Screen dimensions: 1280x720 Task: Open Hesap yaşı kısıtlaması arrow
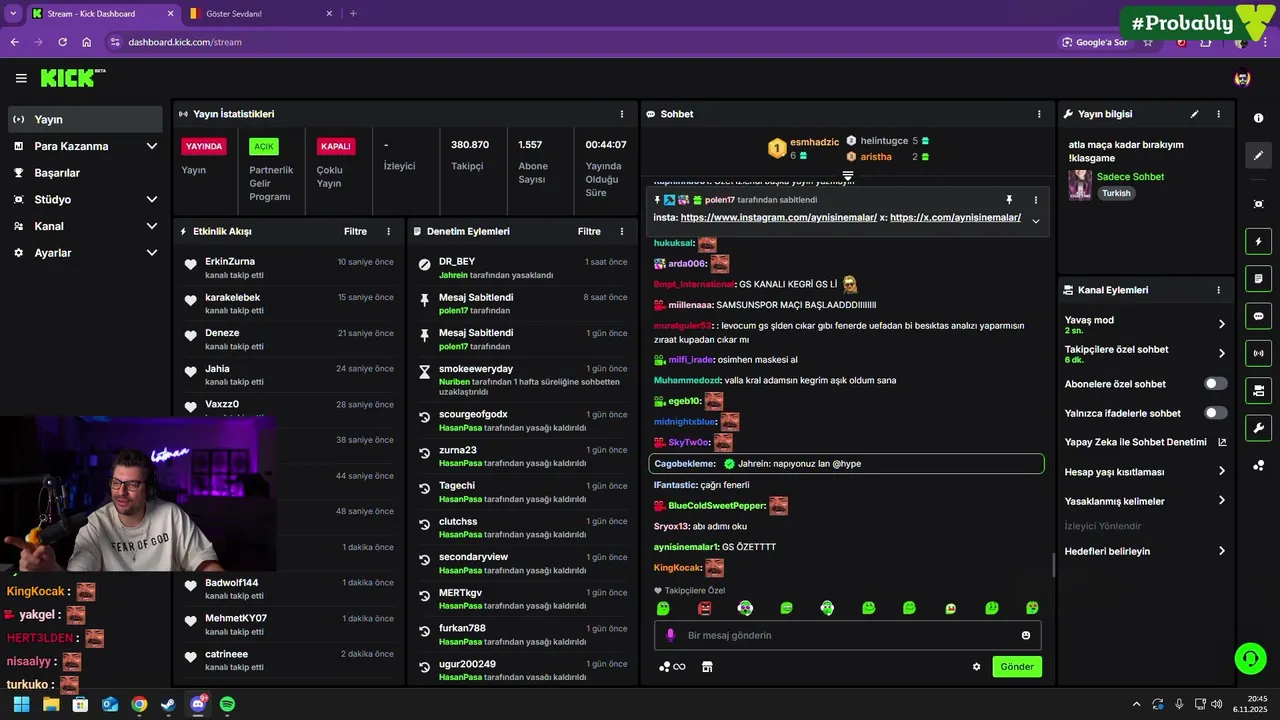click(1221, 472)
